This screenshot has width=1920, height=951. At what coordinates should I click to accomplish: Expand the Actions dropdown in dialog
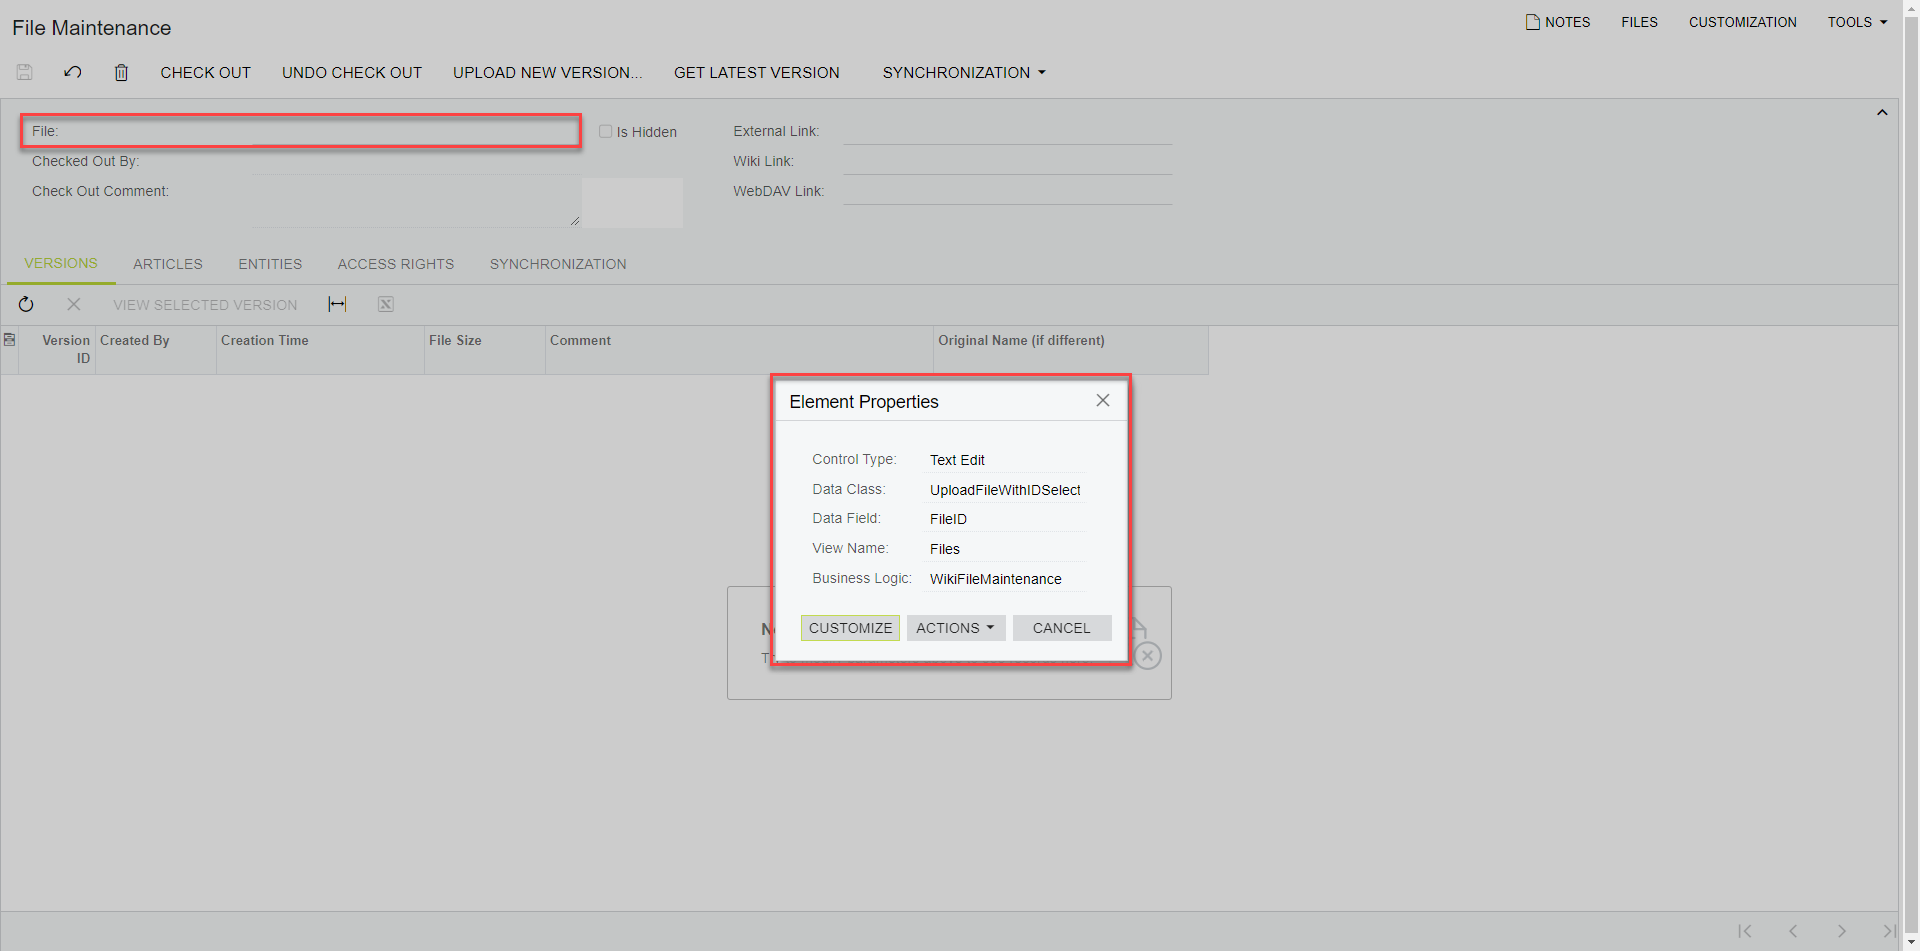955,628
